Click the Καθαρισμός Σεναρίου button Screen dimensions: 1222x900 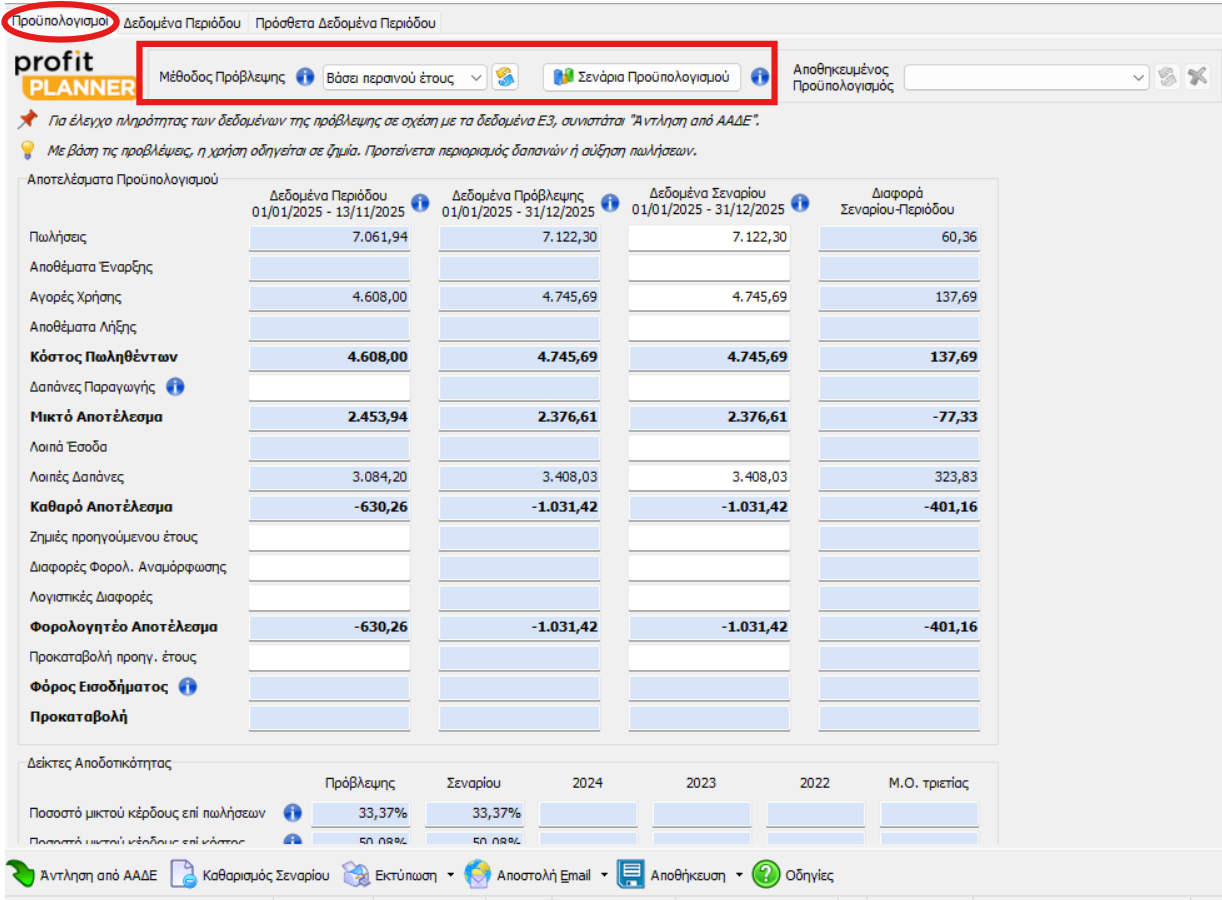[250, 875]
